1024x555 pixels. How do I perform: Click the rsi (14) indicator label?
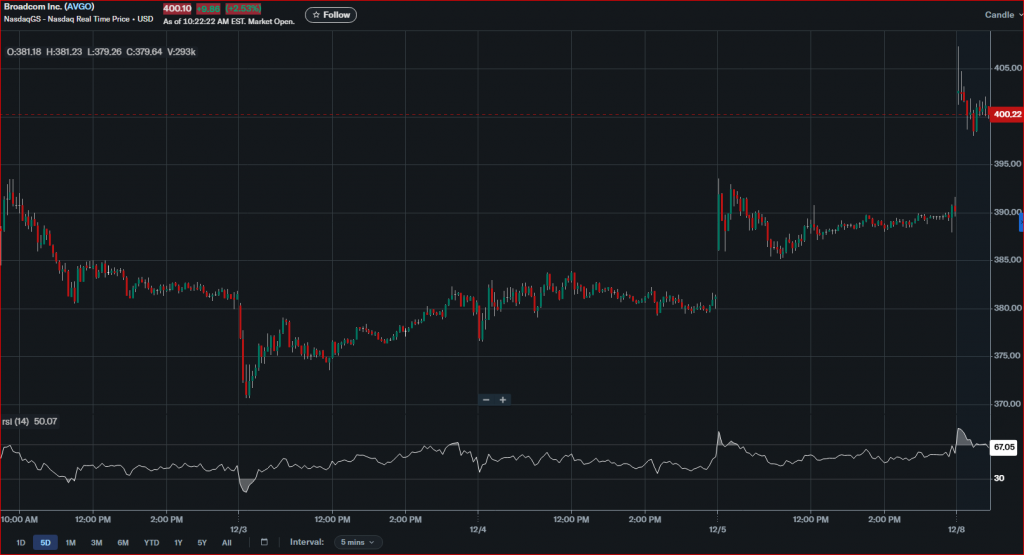[x=17, y=422]
